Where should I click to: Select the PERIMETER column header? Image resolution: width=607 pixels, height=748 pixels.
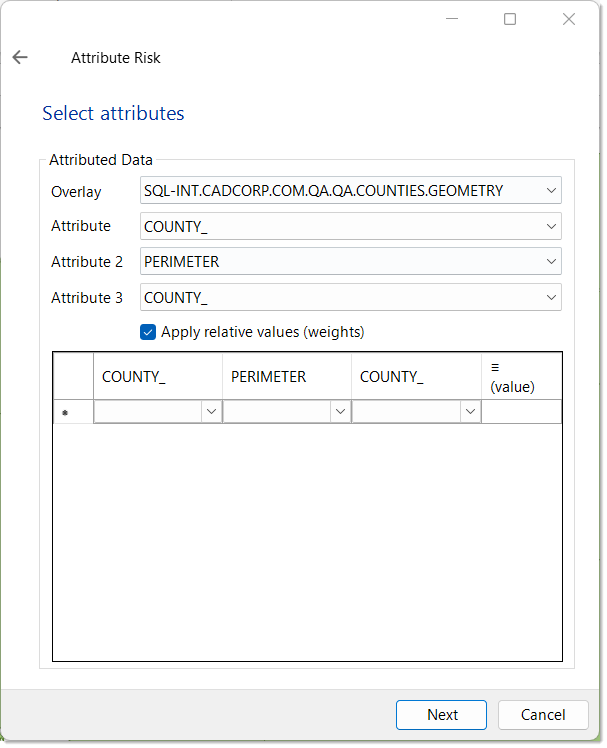tap(286, 377)
